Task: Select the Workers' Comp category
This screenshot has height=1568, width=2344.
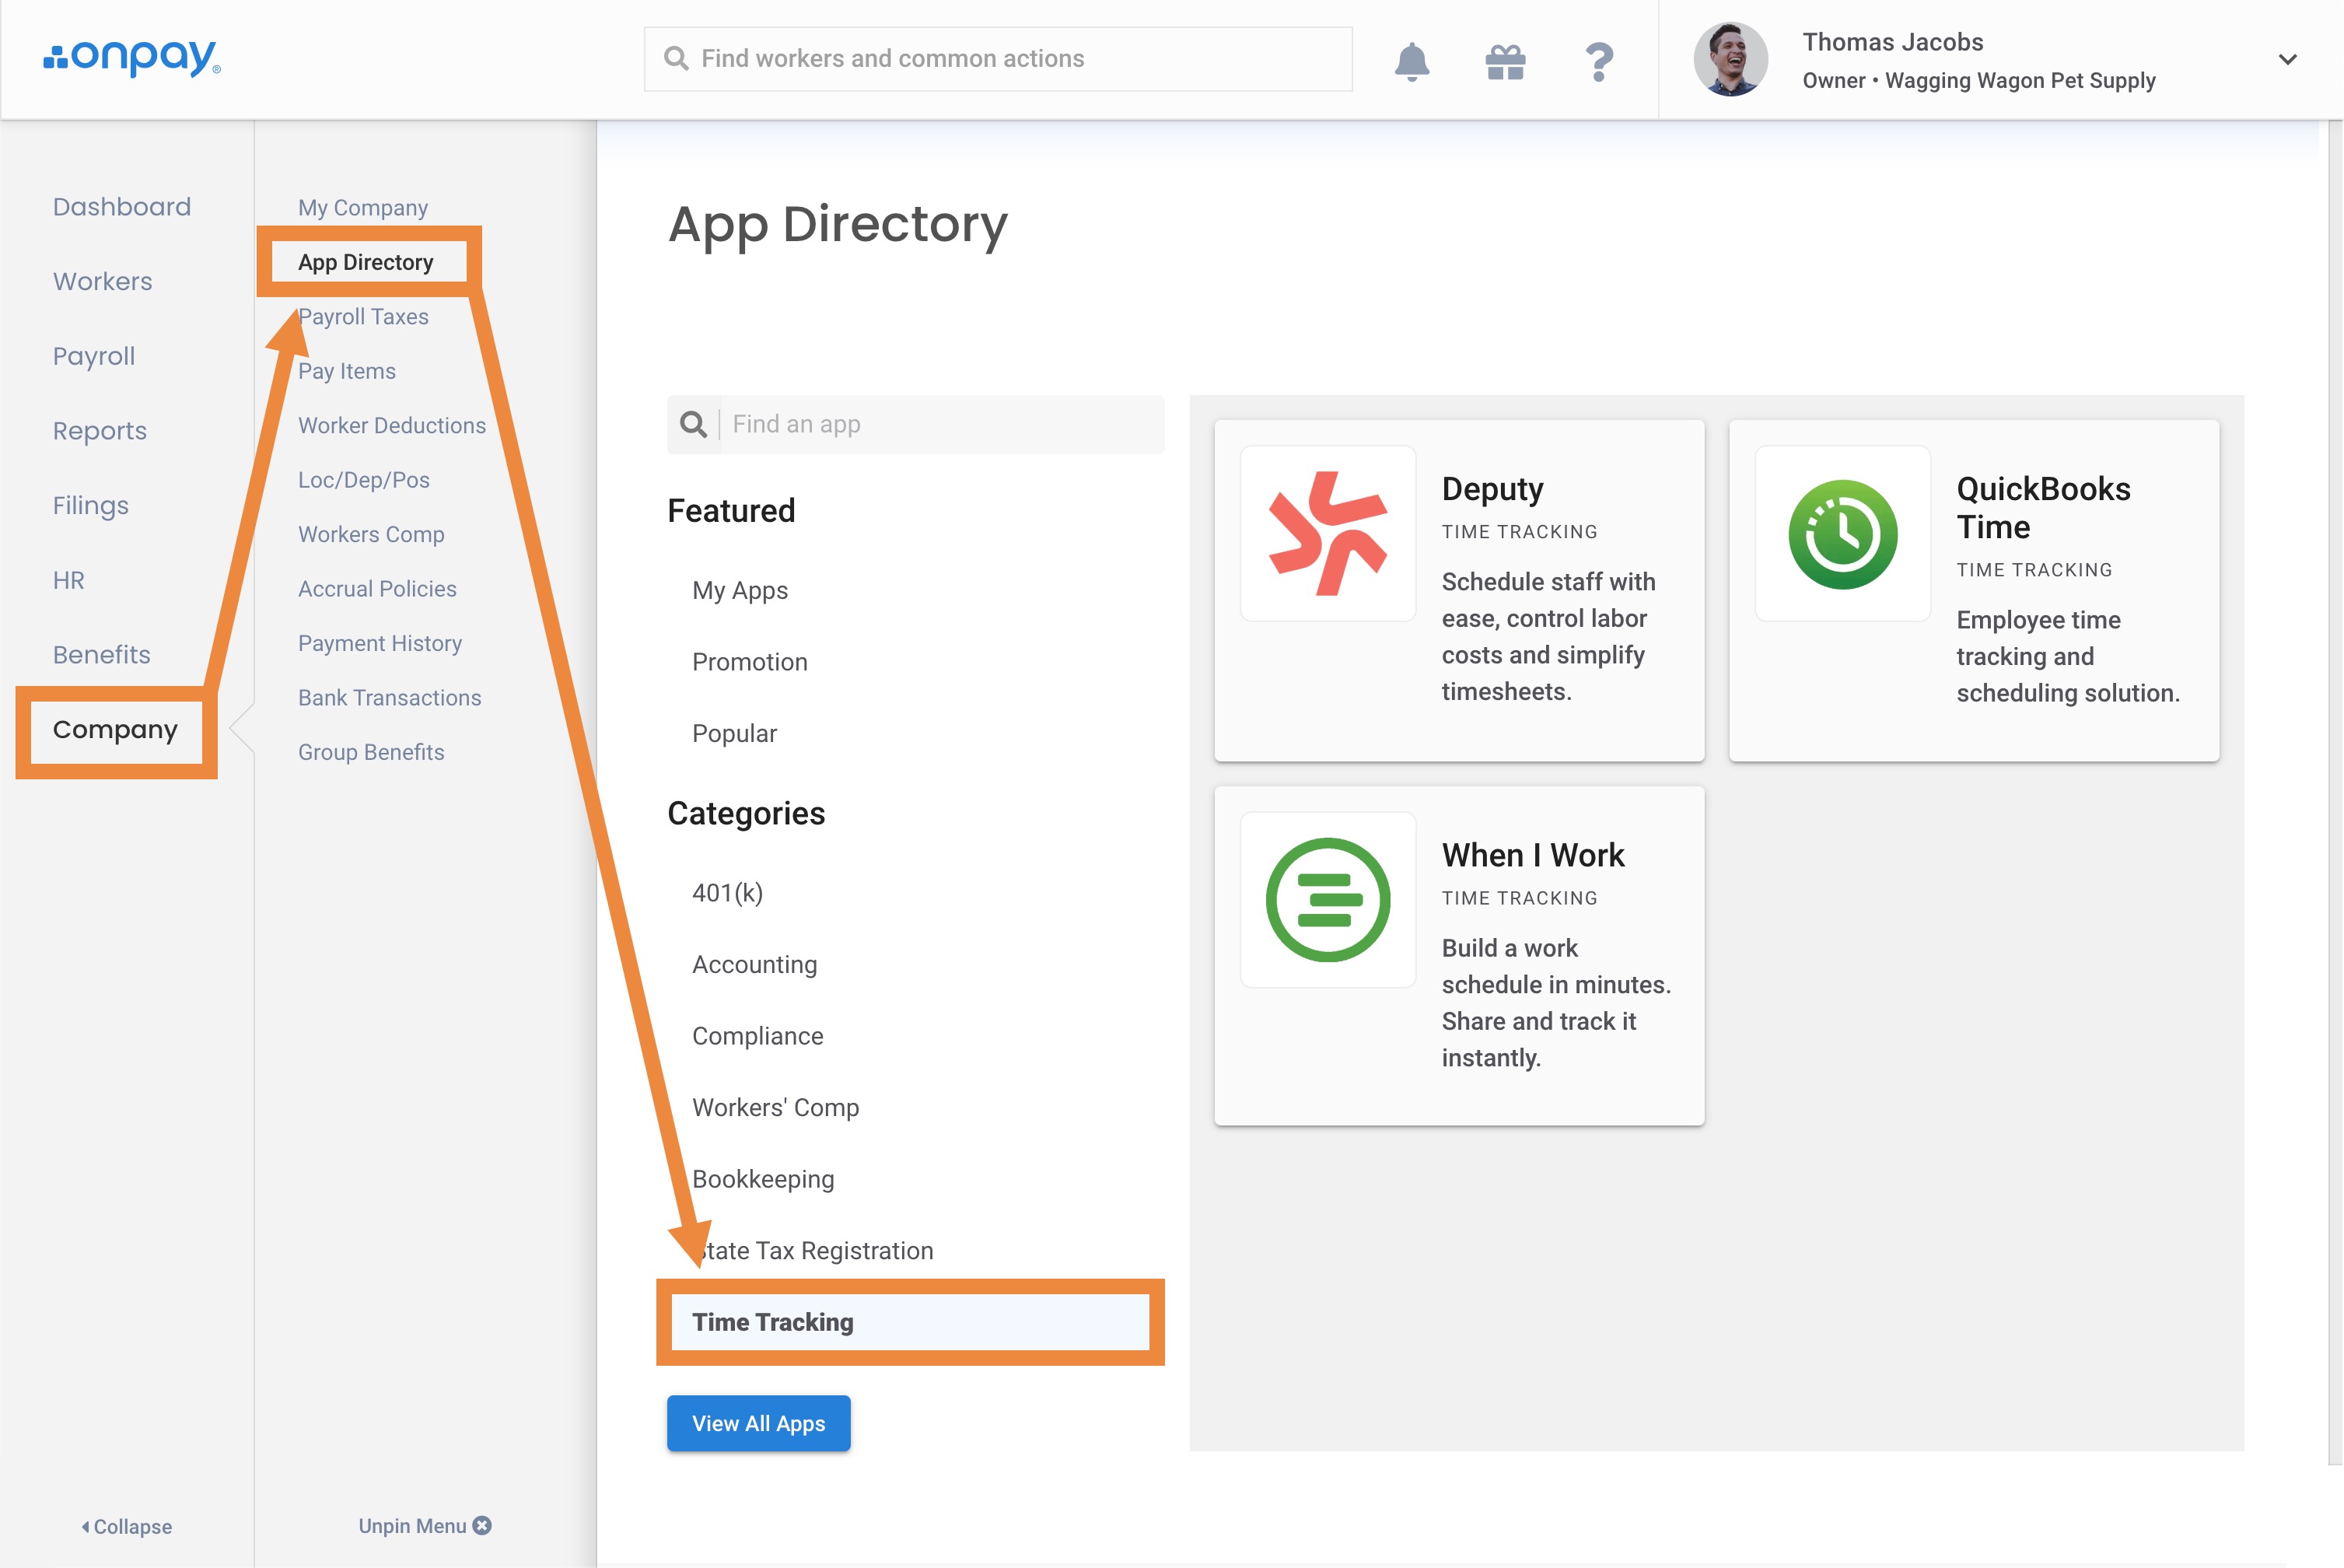Action: pos(775,1107)
